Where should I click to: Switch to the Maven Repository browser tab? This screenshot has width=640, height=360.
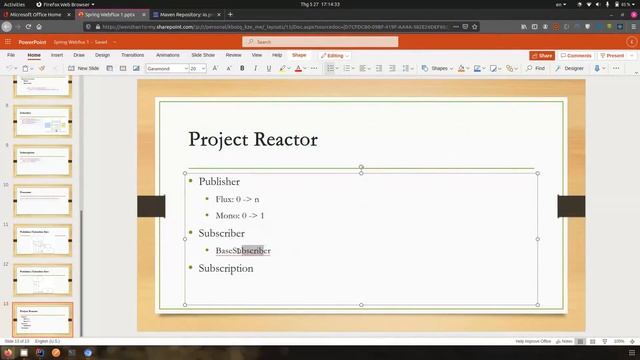(186, 14)
